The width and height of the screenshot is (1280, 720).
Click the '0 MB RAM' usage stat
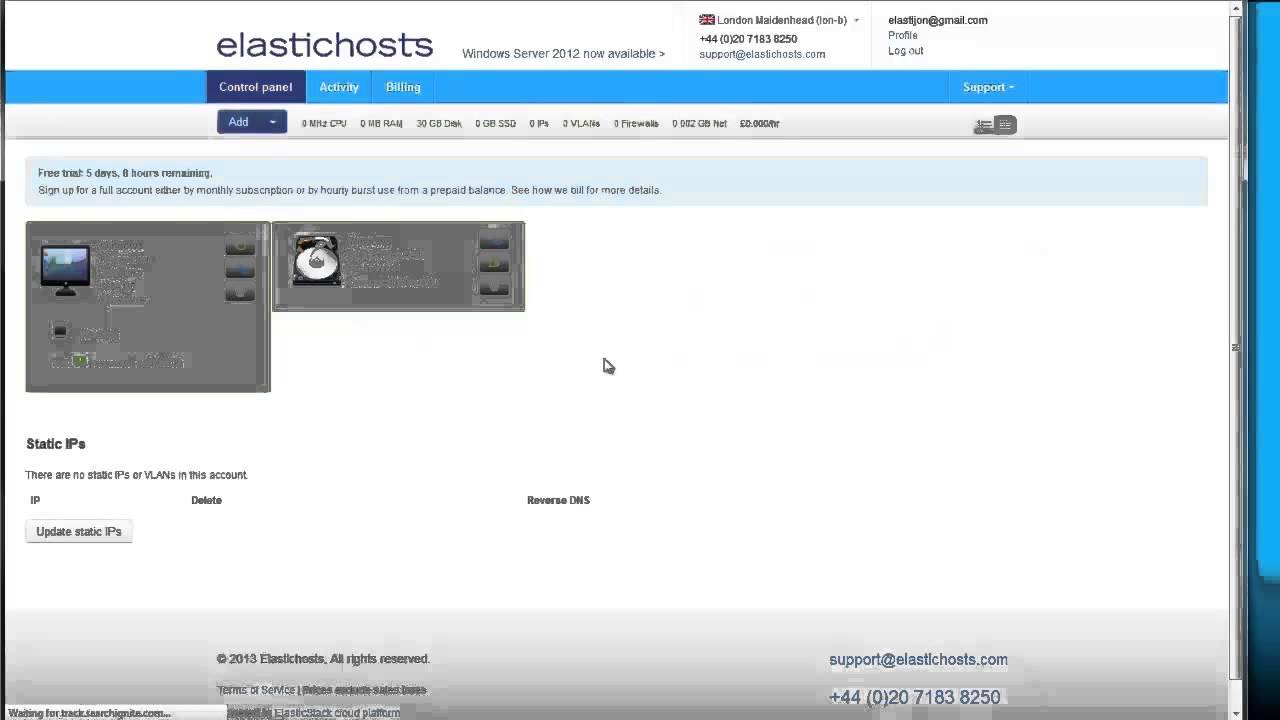[381, 124]
